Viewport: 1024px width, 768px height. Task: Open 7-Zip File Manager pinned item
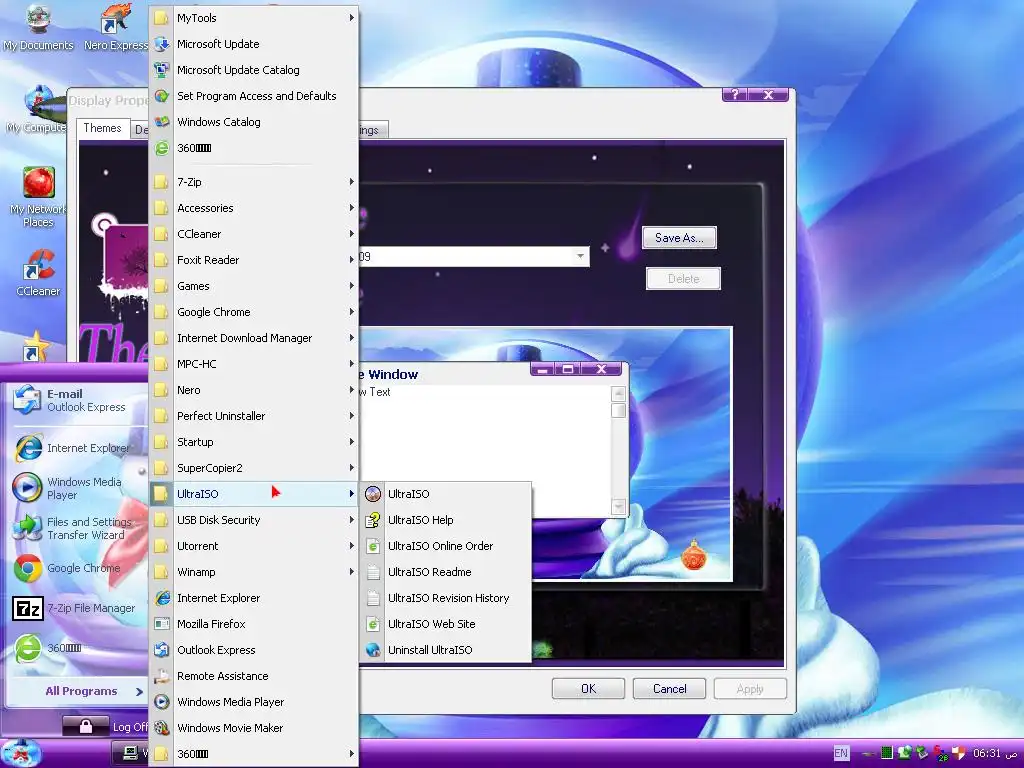coord(76,608)
